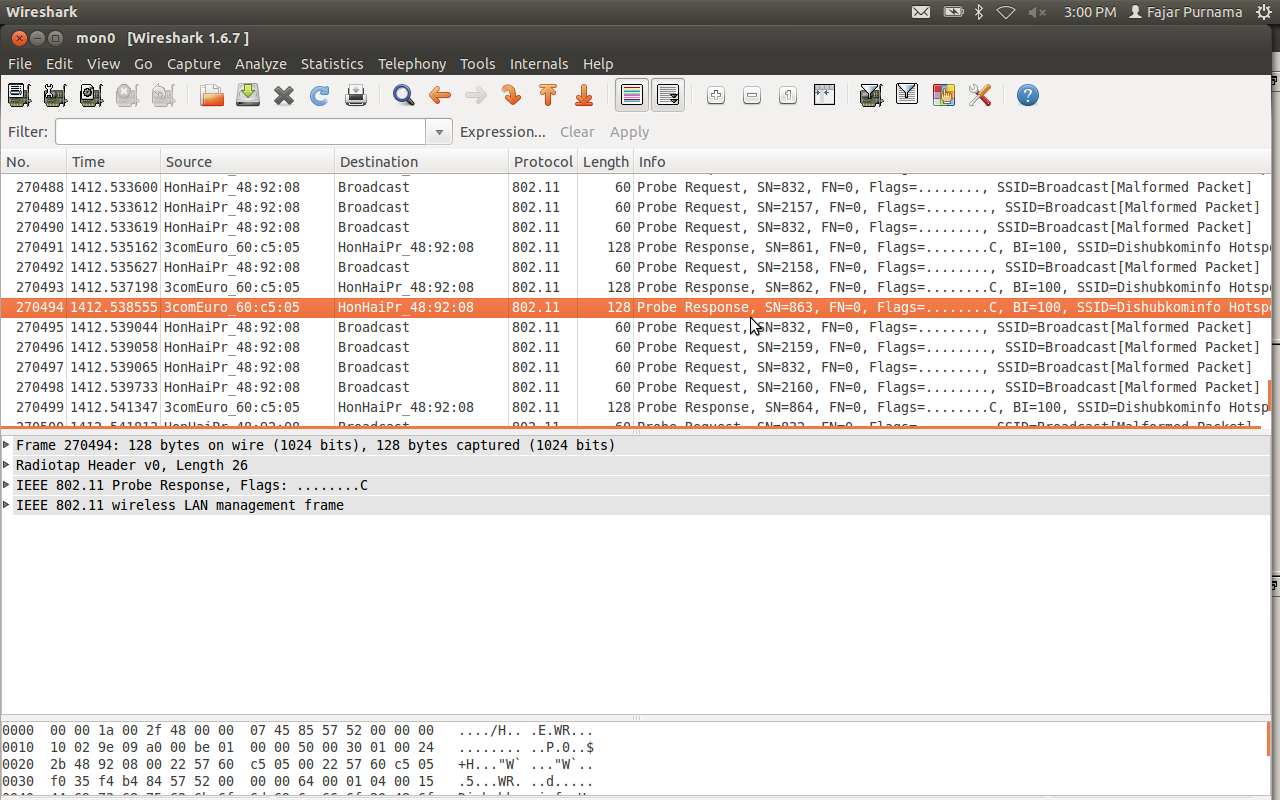Viewport: 1280px width, 800px height.
Task: Show capture options toolbar icon
Action: tap(55, 95)
